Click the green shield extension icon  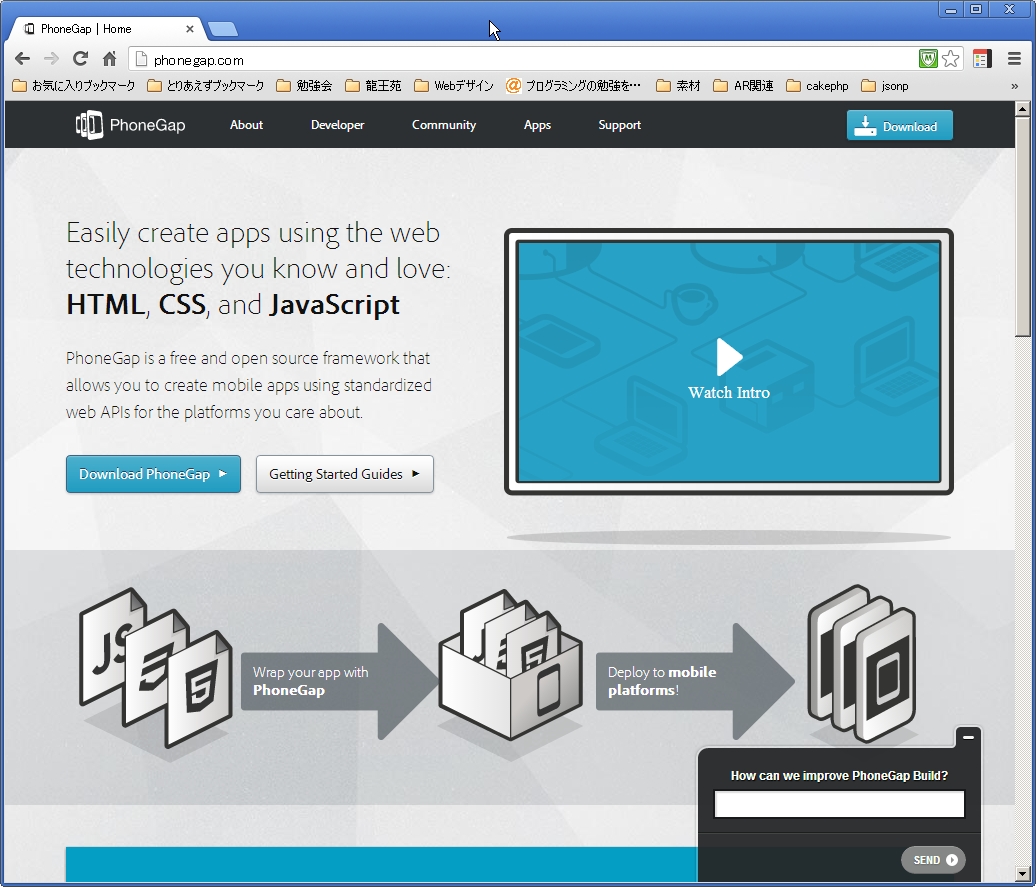point(928,59)
